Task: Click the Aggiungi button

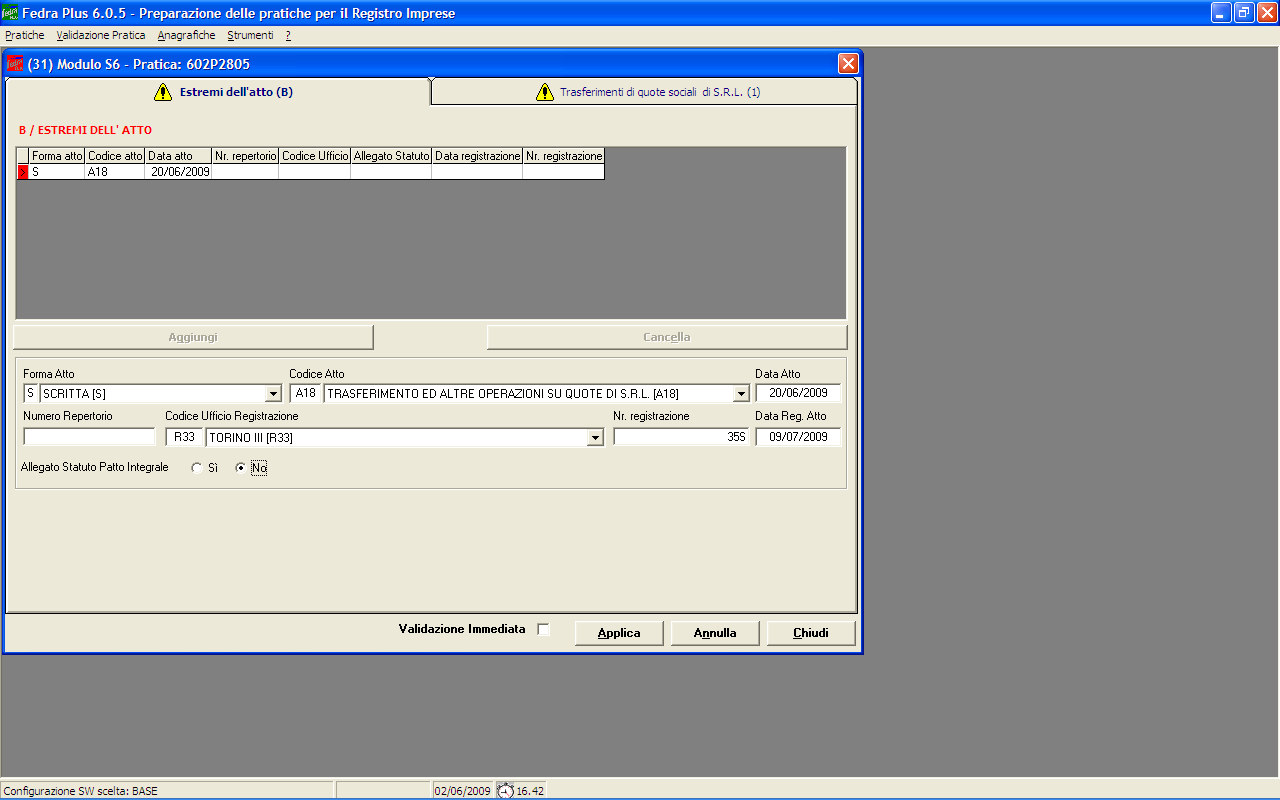Action: click(x=193, y=337)
